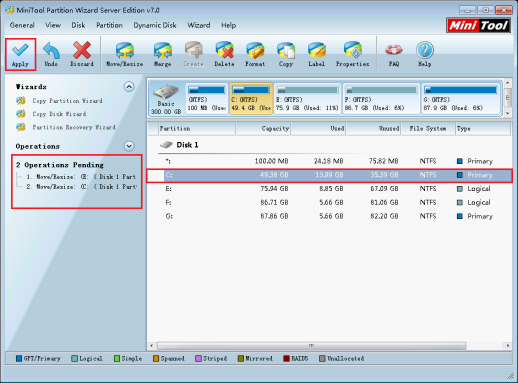The height and width of the screenshot is (383, 518).
Task: Select the C: 49.4 GB partition block
Action: point(251,99)
